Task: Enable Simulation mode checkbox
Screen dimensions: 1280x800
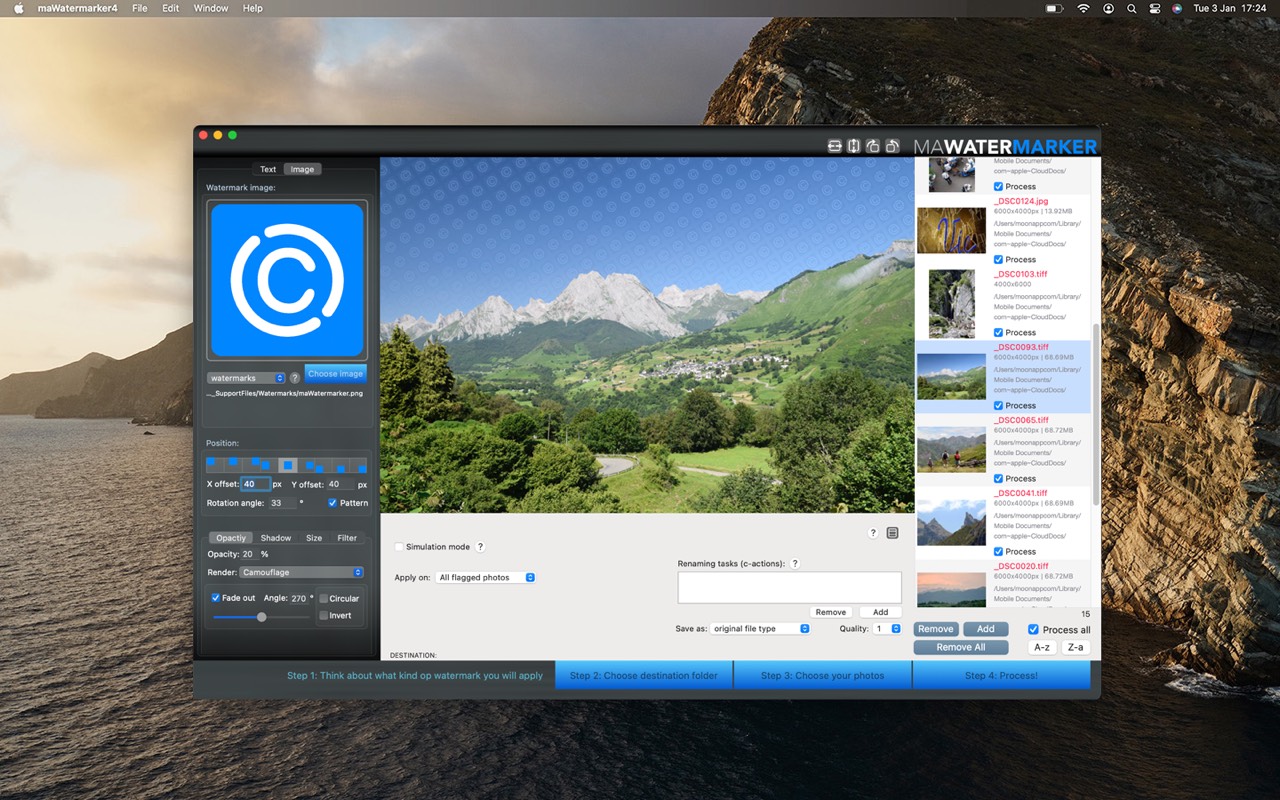Action: 399,547
